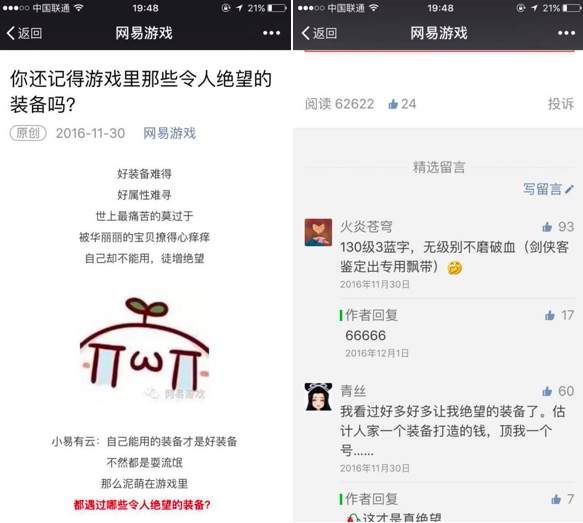Tap the right screen back chevron 返回
The height and width of the screenshot is (523, 583).
point(319,33)
